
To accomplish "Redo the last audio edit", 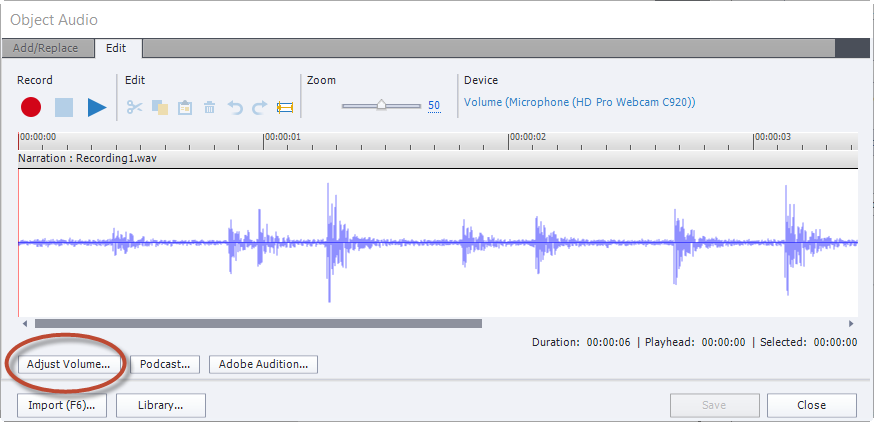I will click(x=260, y=107).
